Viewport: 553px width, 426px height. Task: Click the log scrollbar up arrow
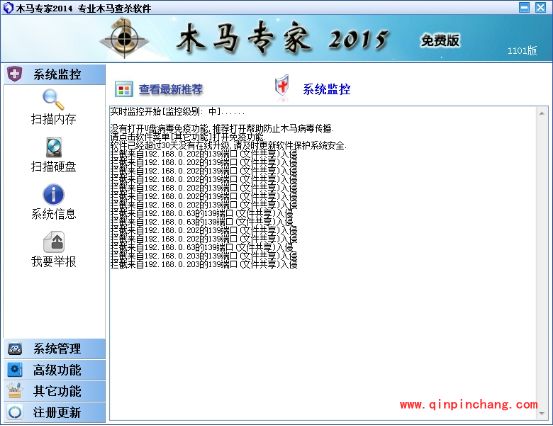542,114
